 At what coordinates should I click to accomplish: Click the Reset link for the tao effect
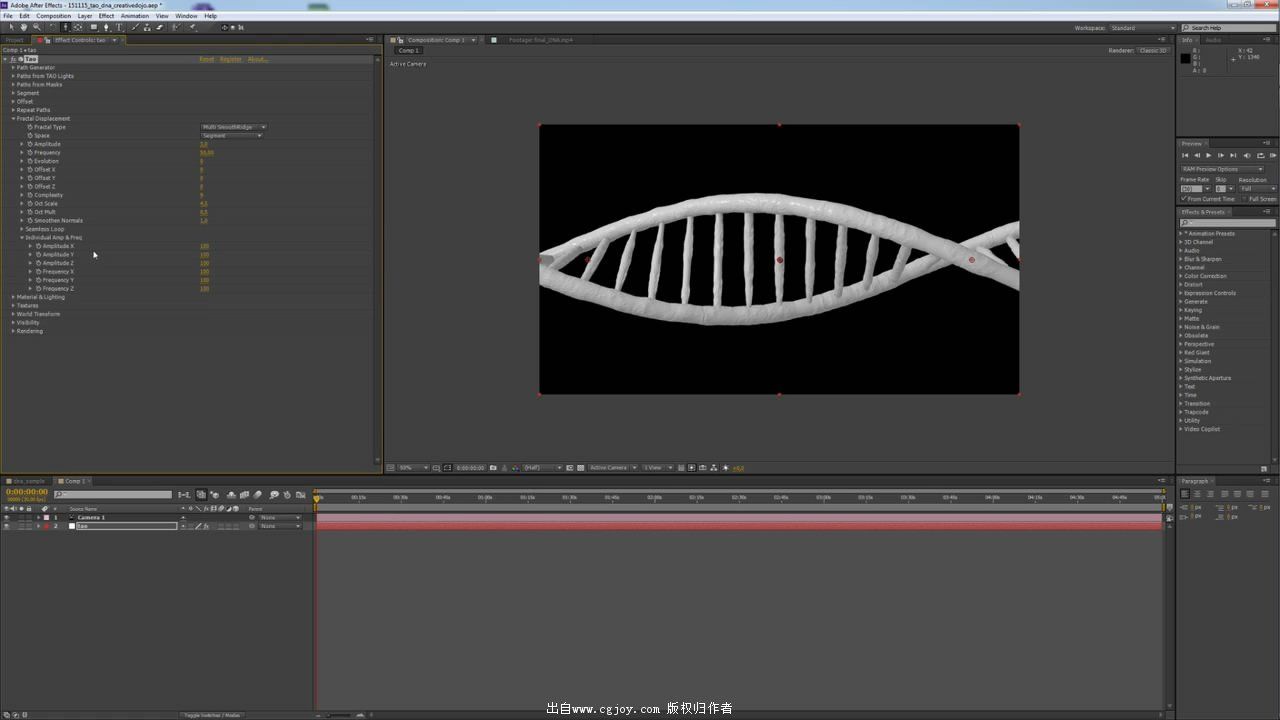coord(206,59)
